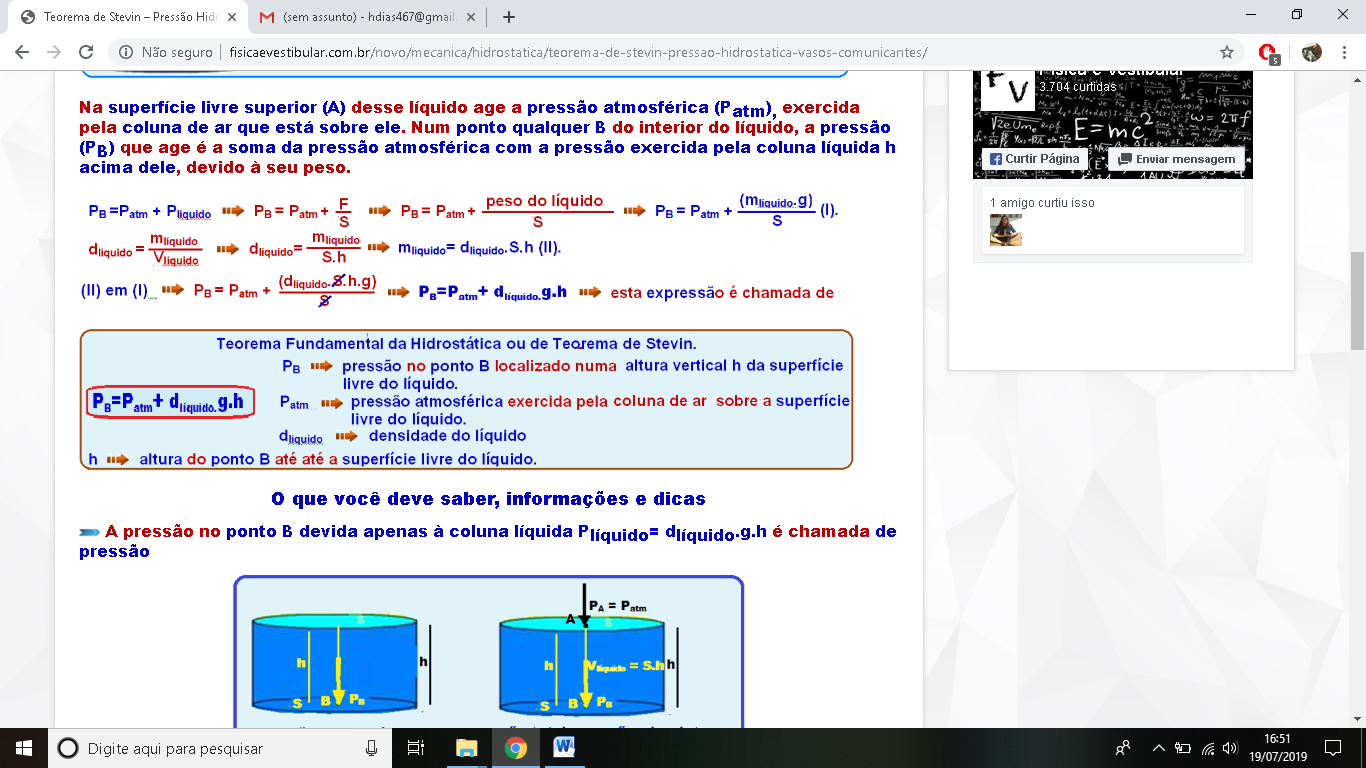Click Enviar mensagem Facebook button
The image size is (1366, 768).
coord(1177,159)
